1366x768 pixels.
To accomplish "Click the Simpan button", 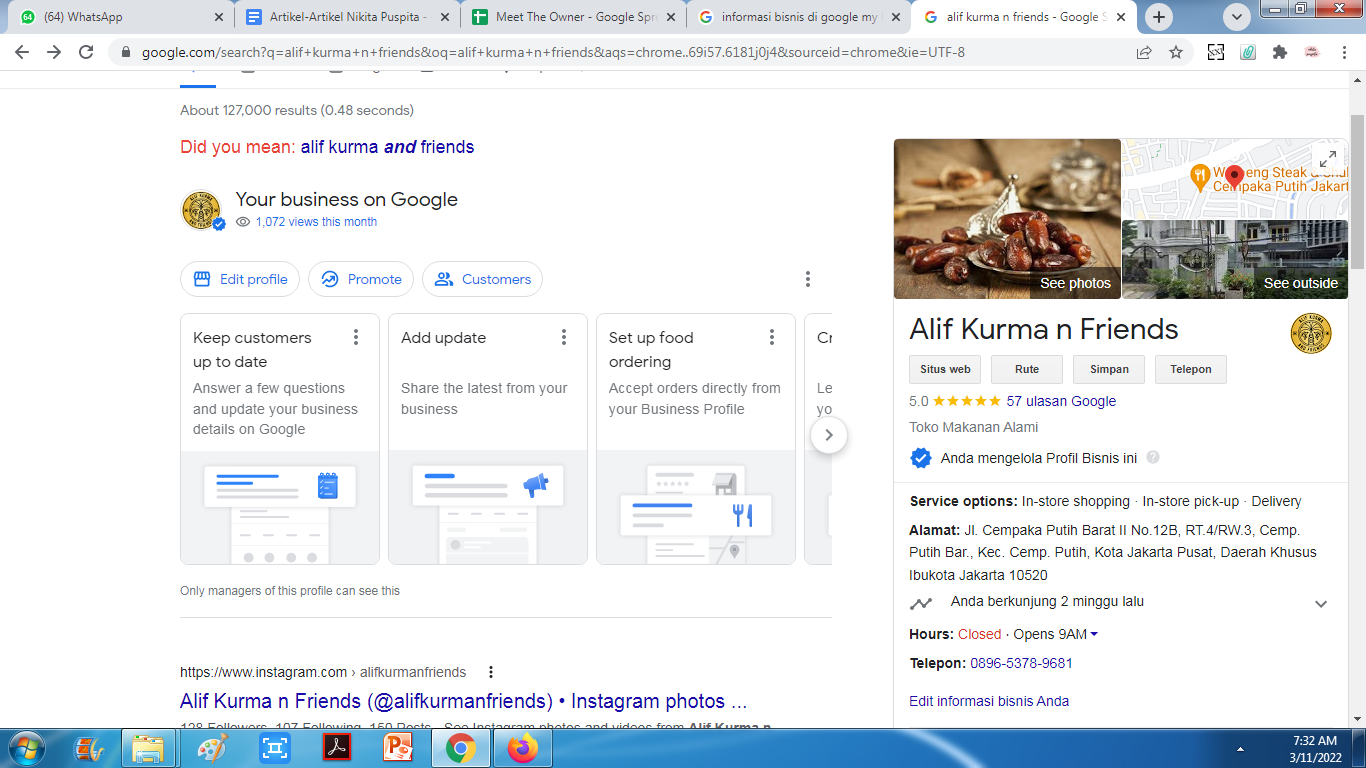I will (x=1109, y=369).
